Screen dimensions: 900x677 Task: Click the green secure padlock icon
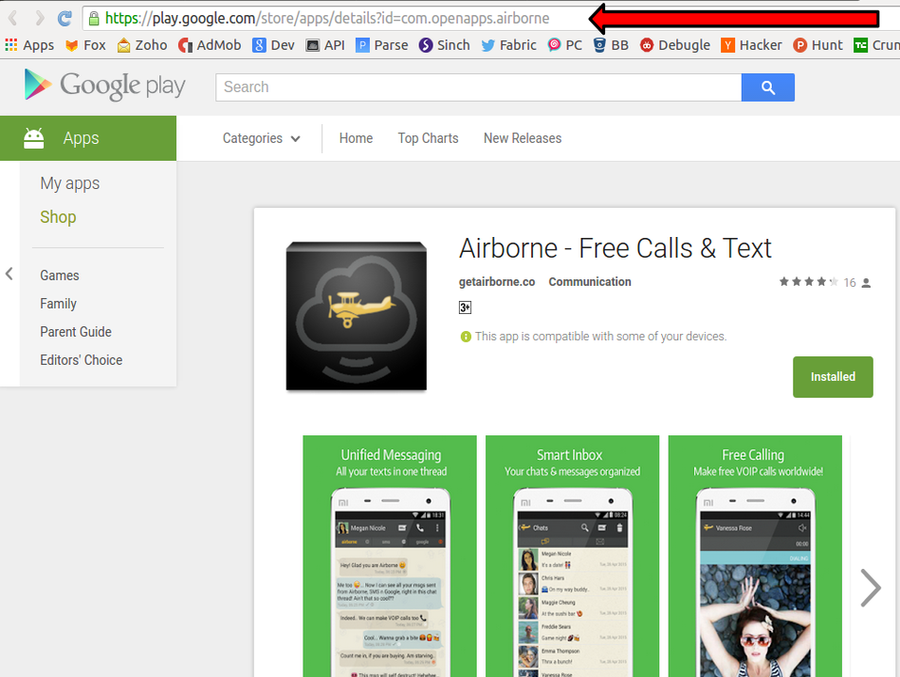point(94,19)
